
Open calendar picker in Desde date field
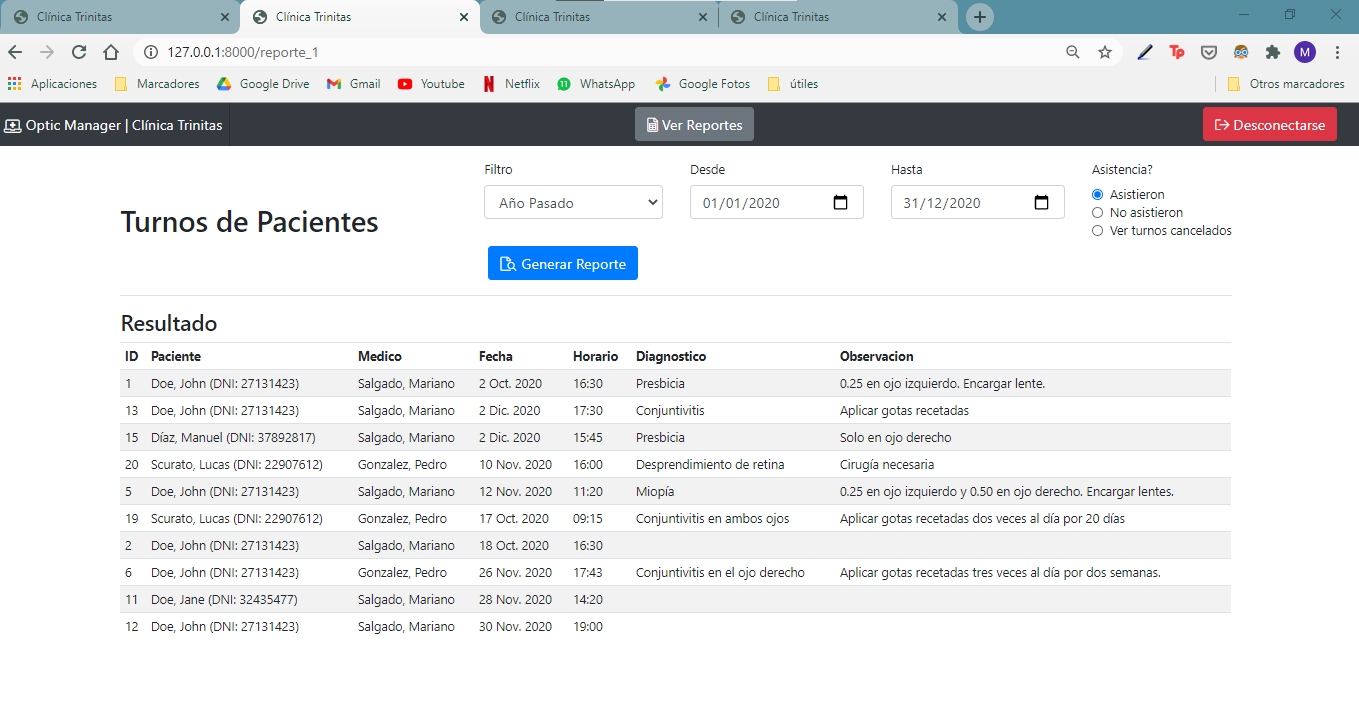pos(841,202)
